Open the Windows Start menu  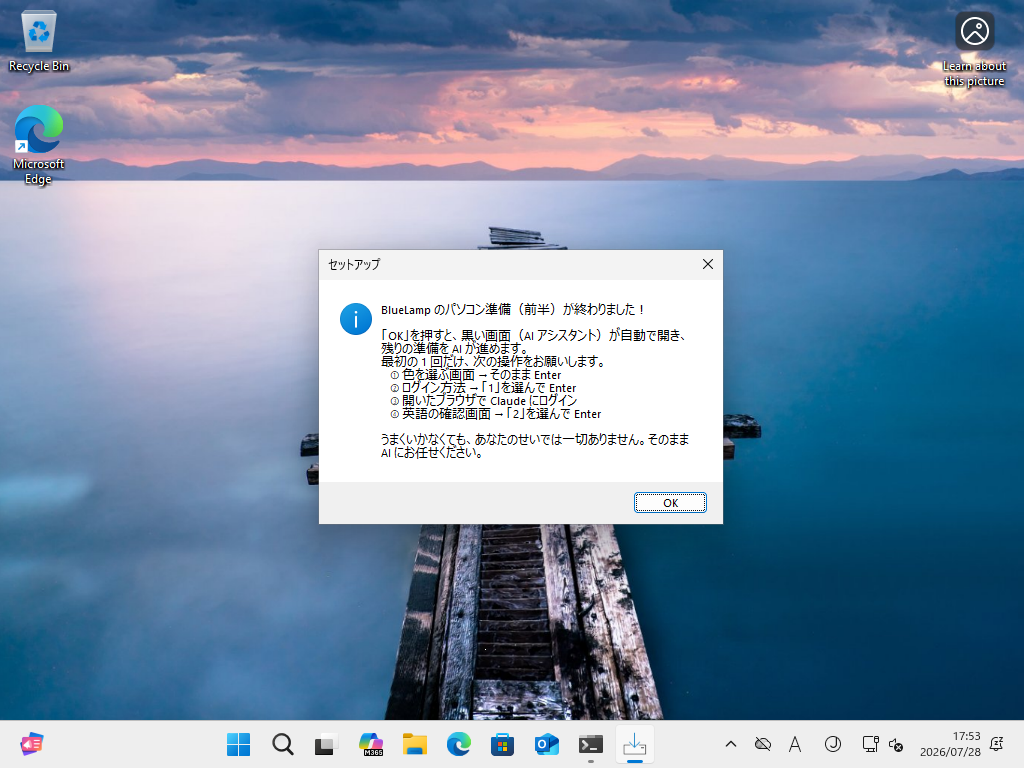point(238,744)
